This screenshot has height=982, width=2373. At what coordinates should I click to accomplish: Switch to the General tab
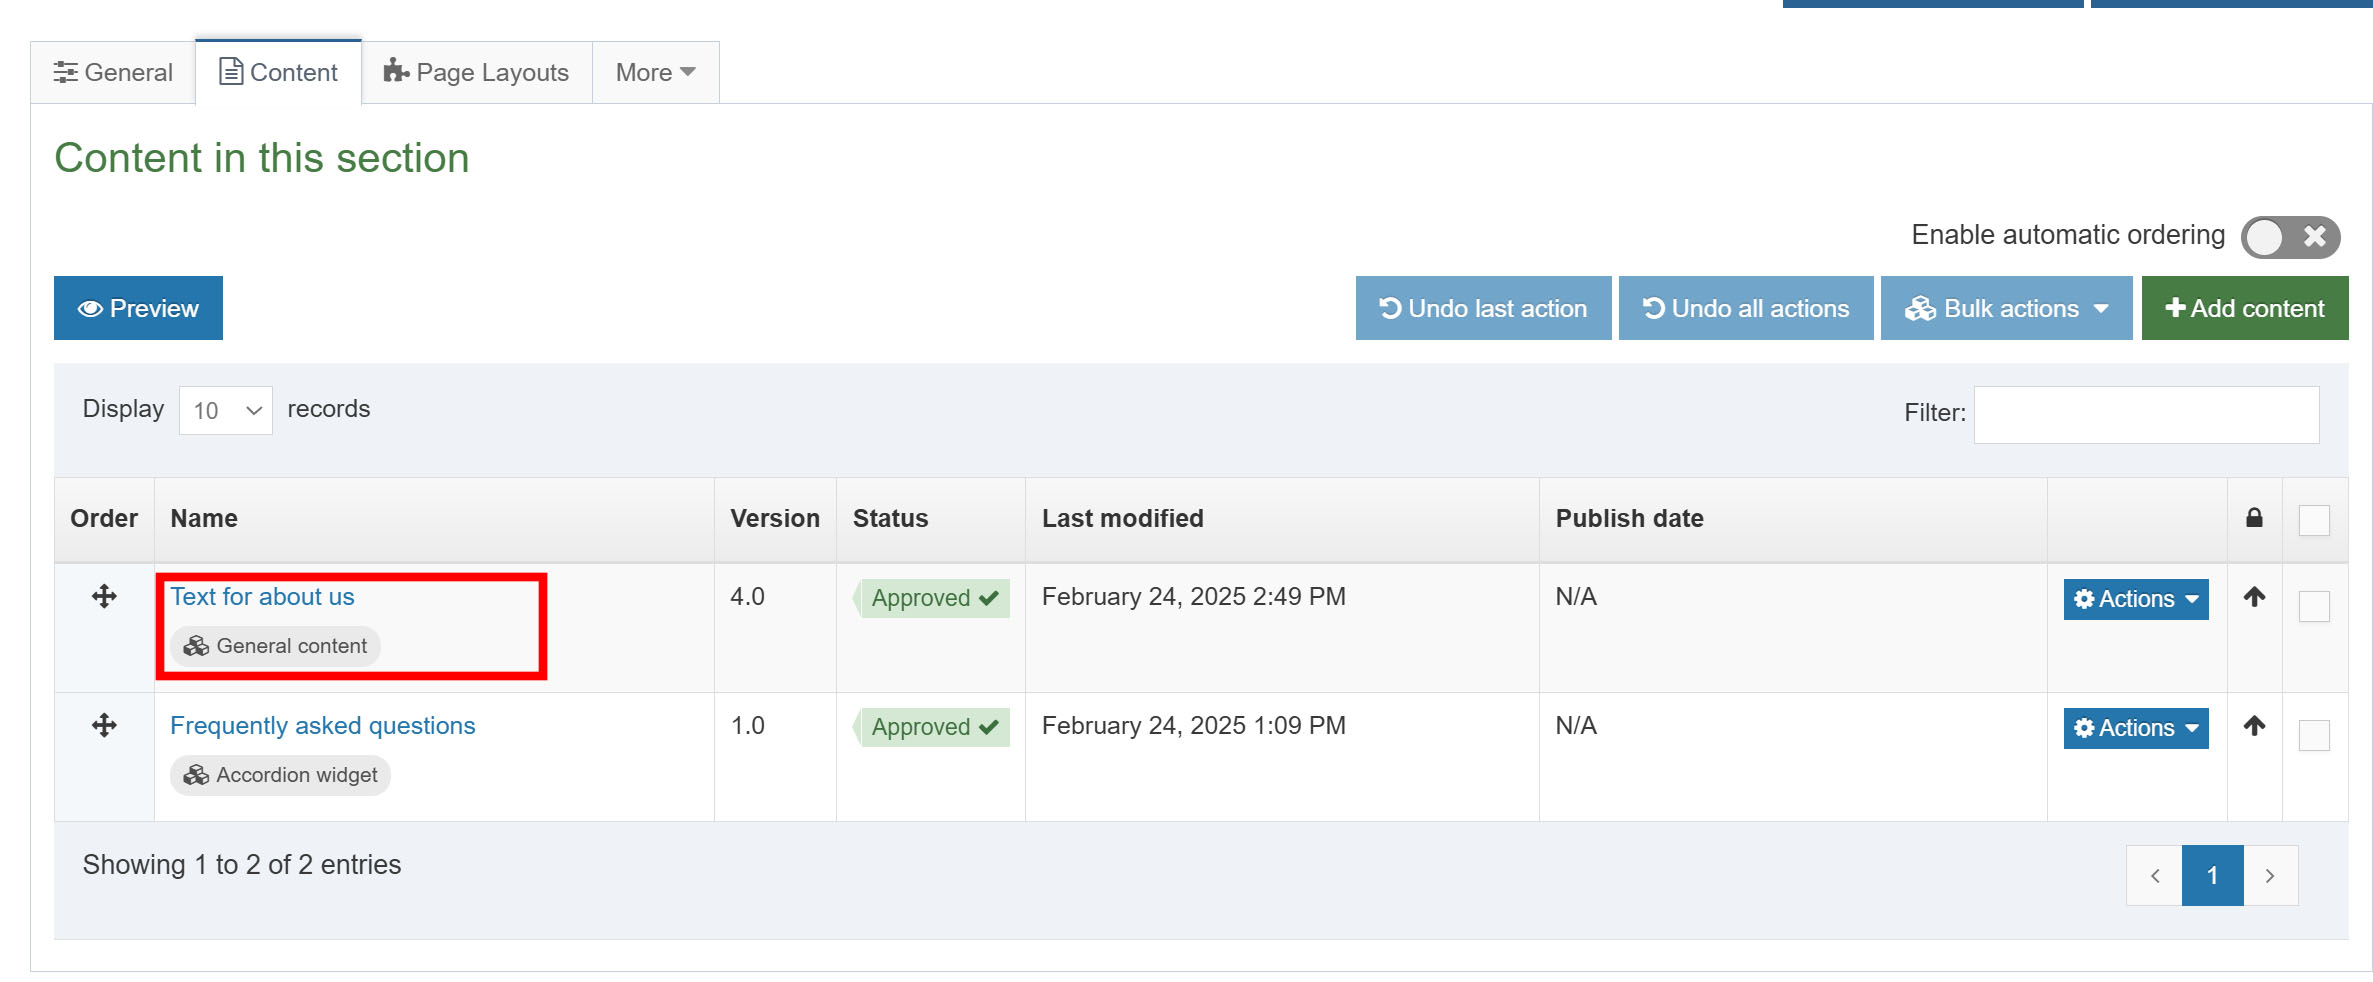[113, 73]
